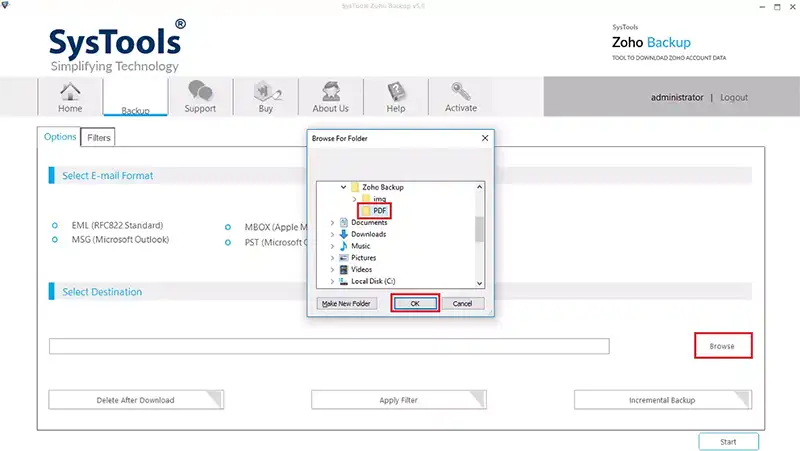Select the Local Disk (C:) drive icon

(344, 281)
